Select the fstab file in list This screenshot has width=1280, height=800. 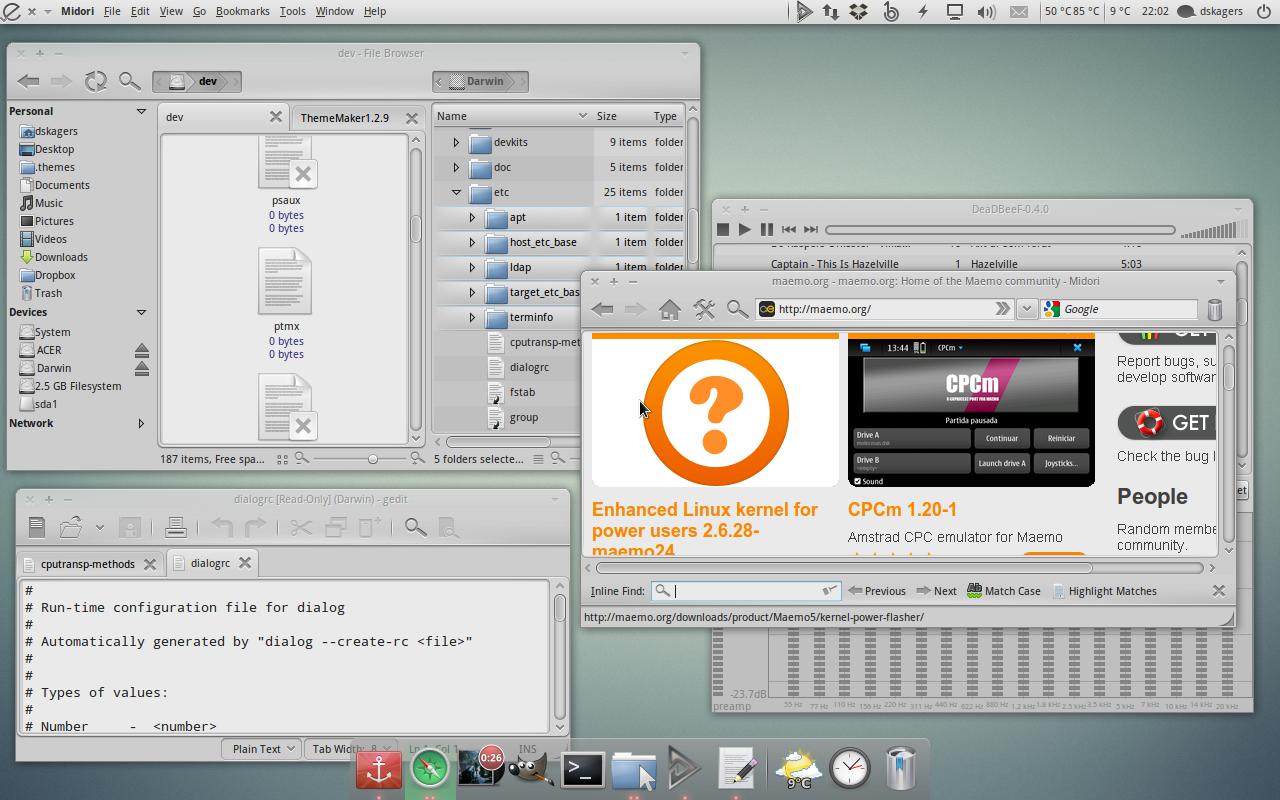click(x=522, y=392)
